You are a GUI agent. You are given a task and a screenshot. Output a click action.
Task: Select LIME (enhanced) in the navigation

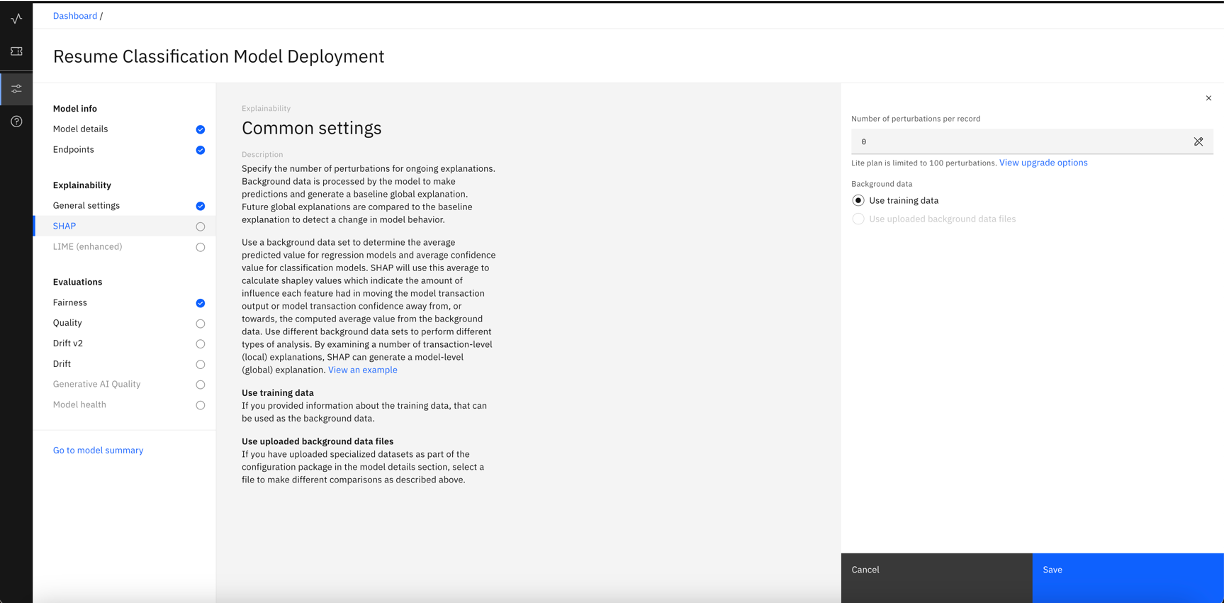click(87, 247)
